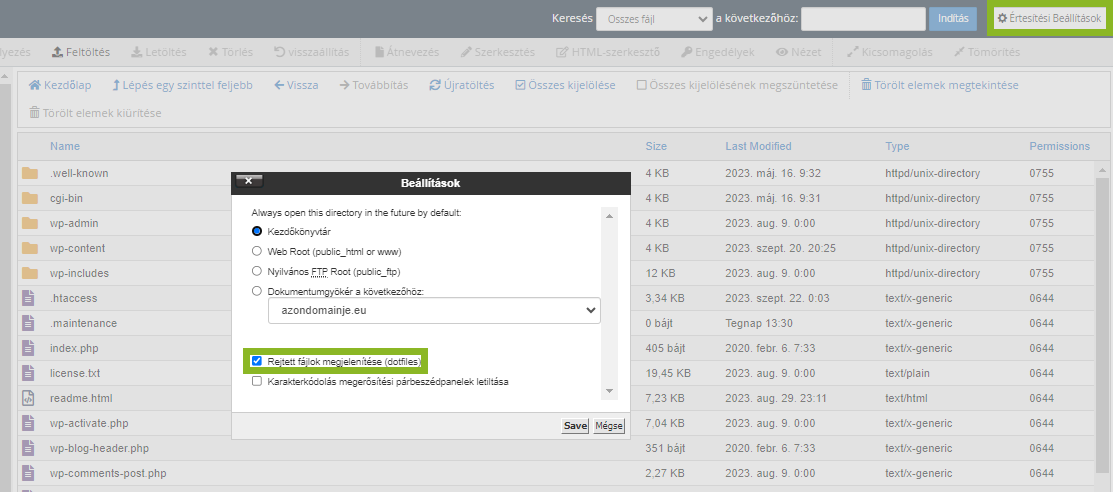The height and width of the screenshot is (492, 1113).
Task: Click Lépés egy szinttel feljebb icon
Action: (117, 85)
